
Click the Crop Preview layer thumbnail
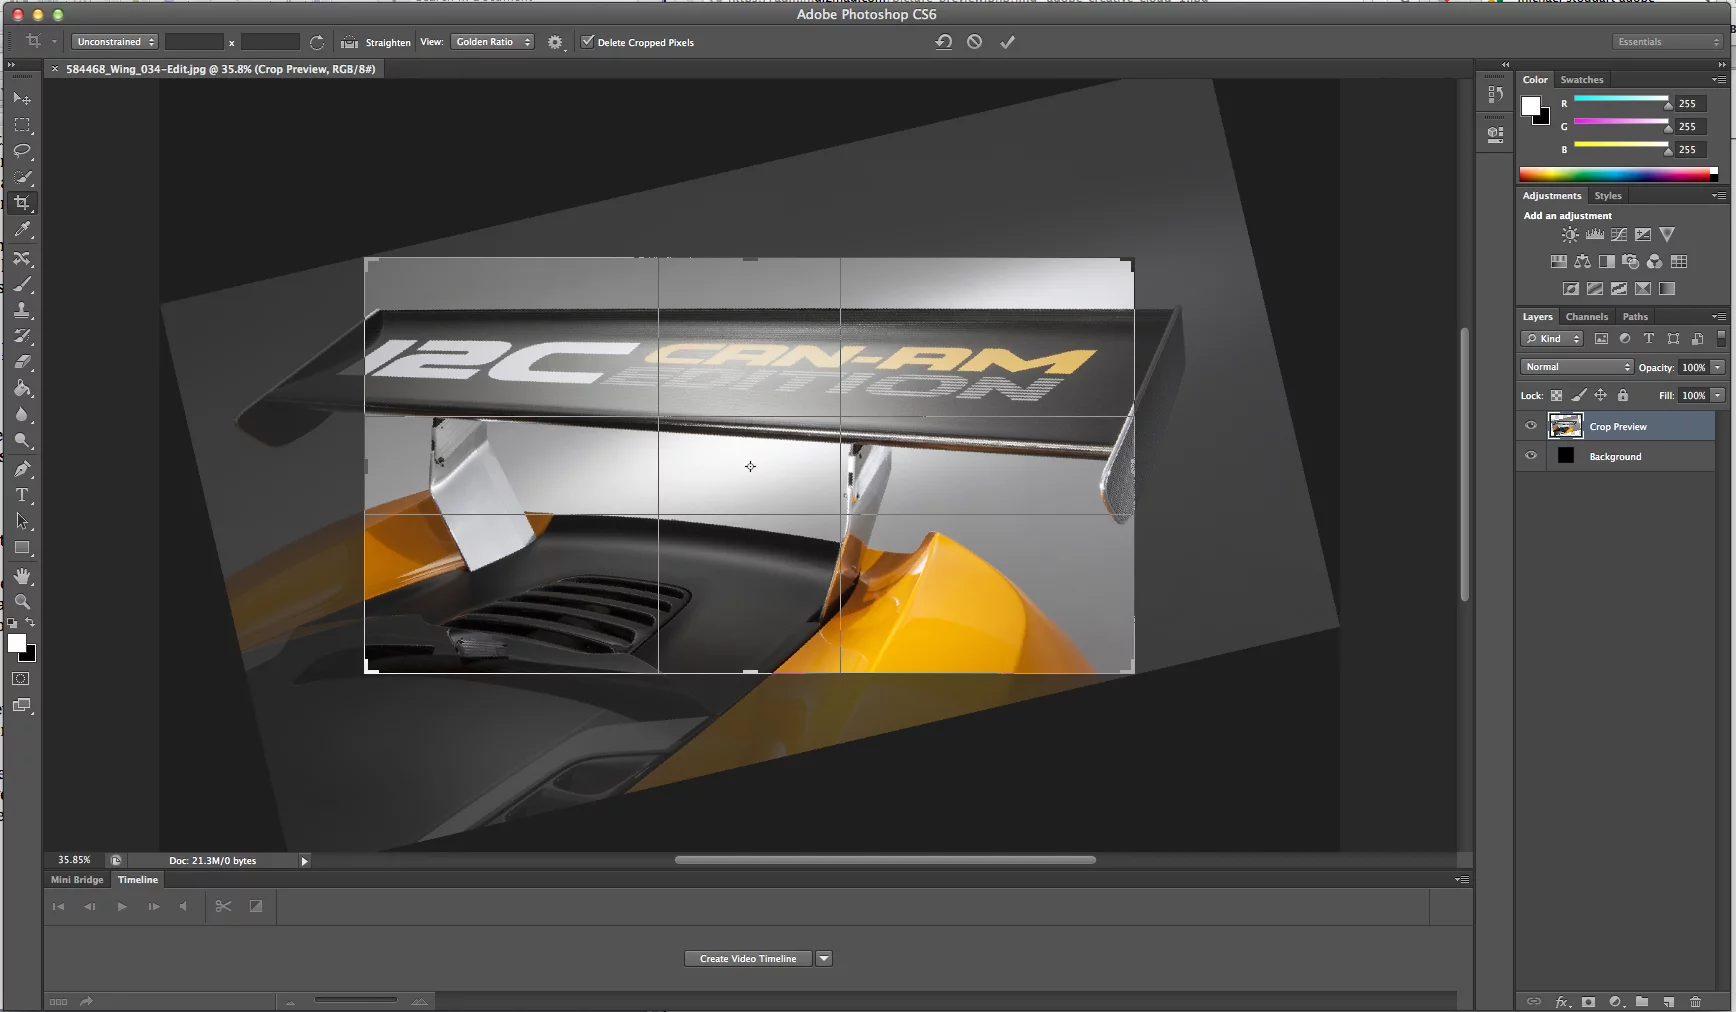(1565, 425)
